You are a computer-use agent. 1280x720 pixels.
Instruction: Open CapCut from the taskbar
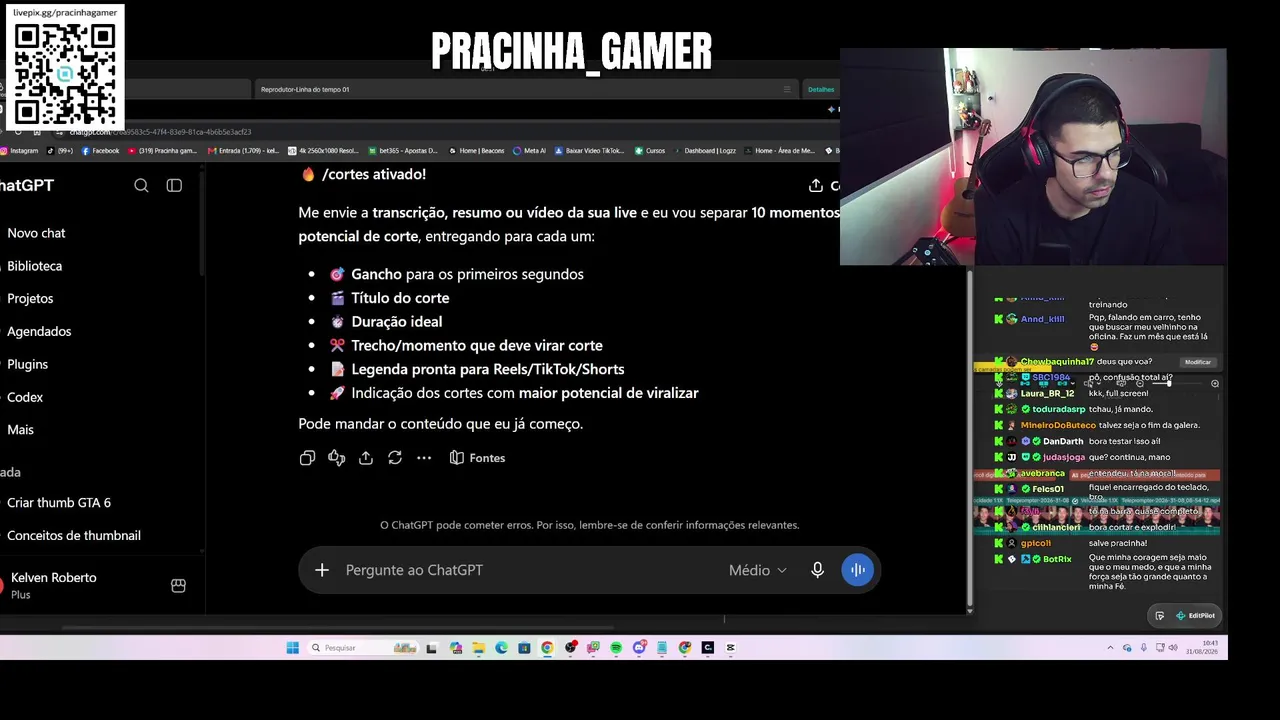coord(730,648)
